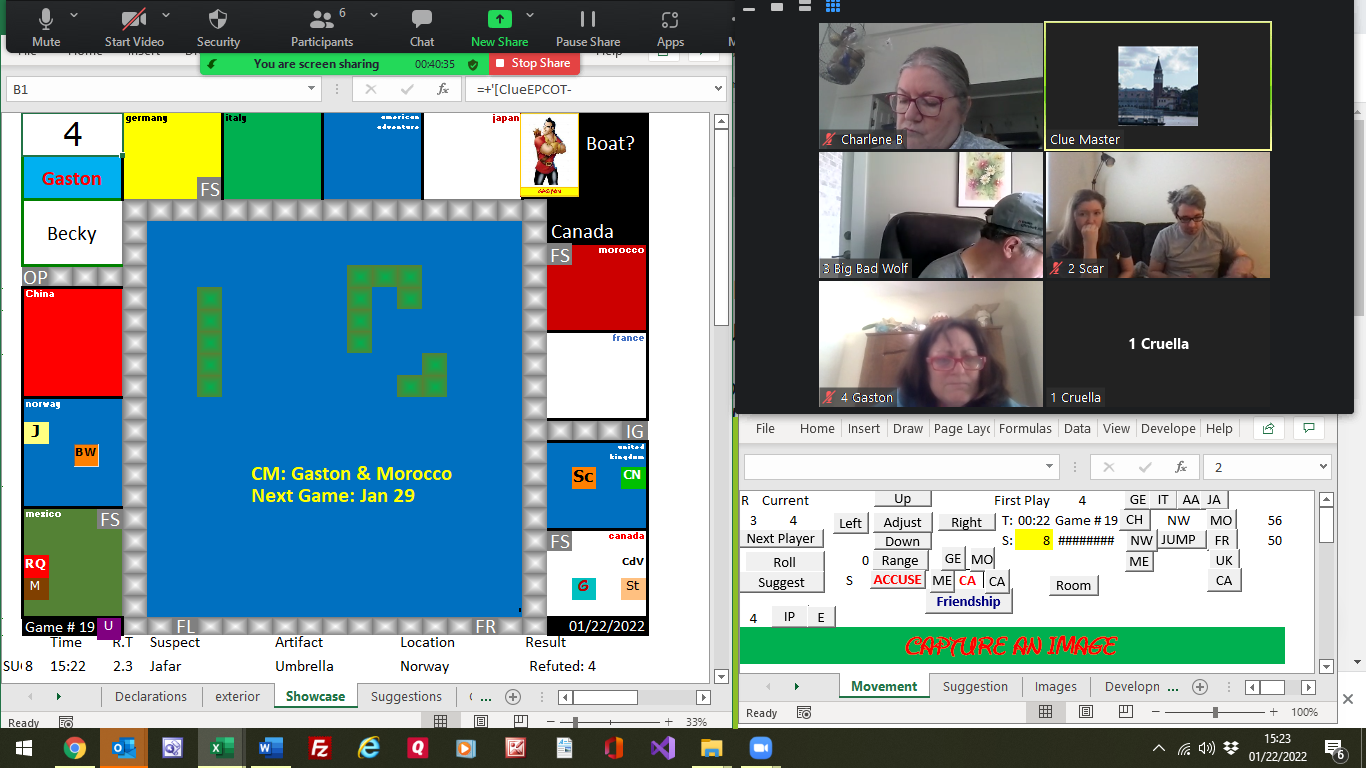Show hidden system tray icons
The height and width of the screenshot is (768, 1366).
coord(1159,748)
